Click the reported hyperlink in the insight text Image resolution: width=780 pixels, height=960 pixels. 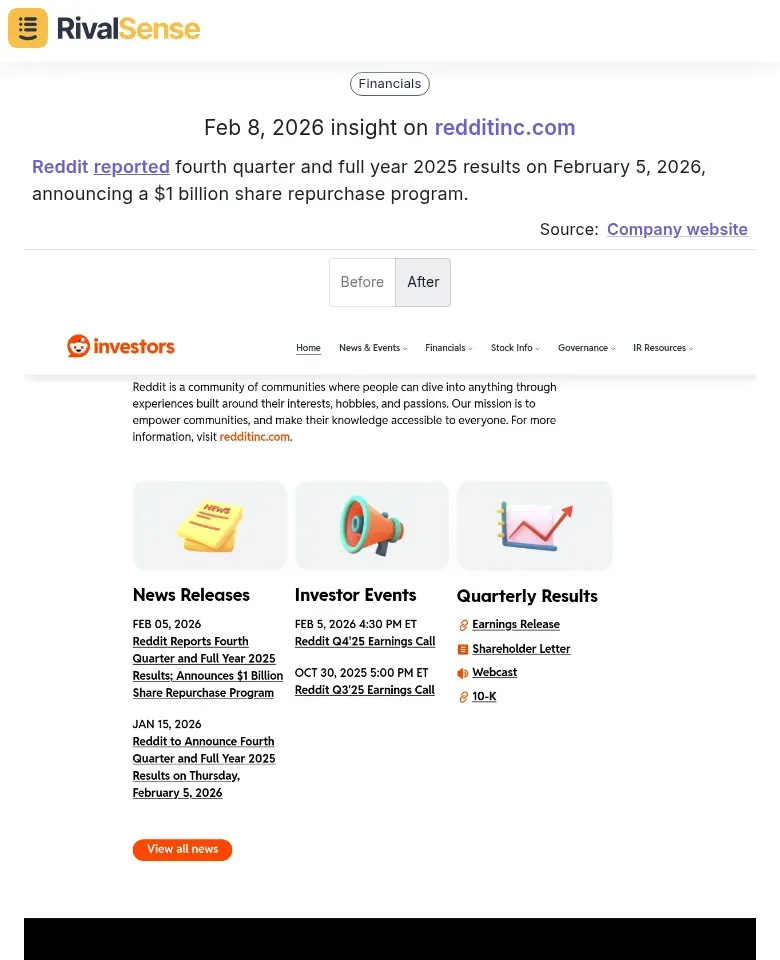point(131,167)
